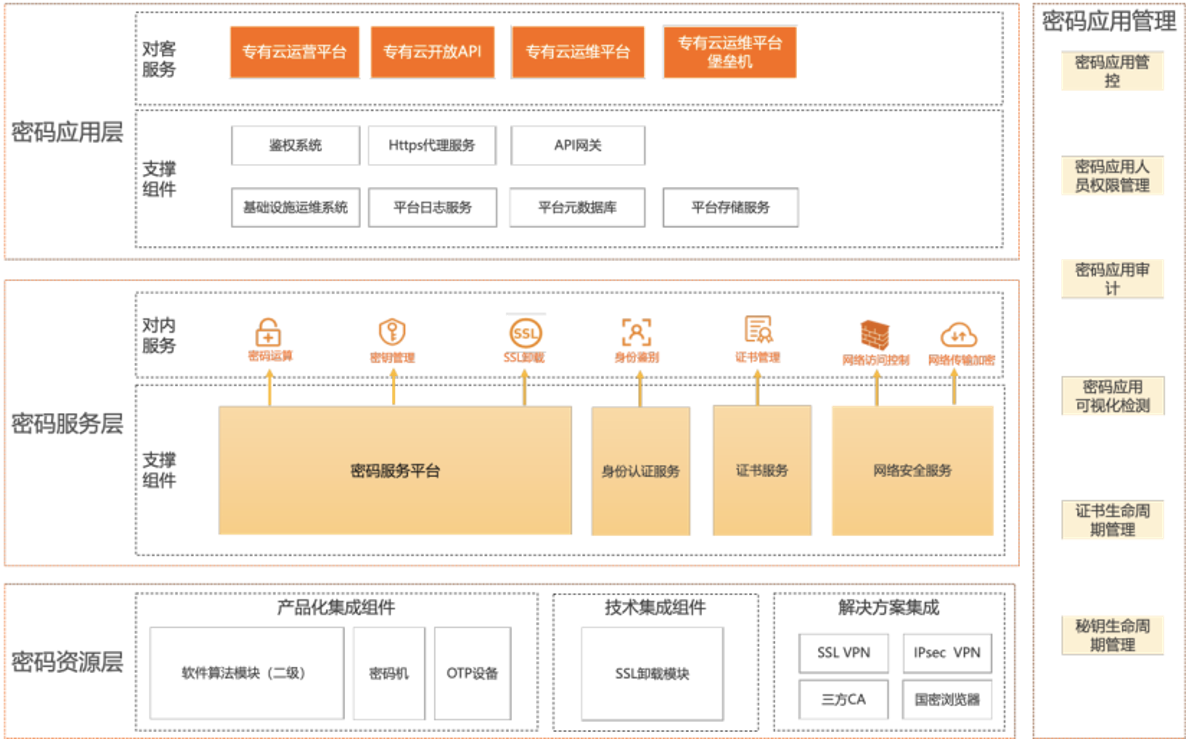Select the 网络传输加密 cloud icon

click(x=958, y=334)
